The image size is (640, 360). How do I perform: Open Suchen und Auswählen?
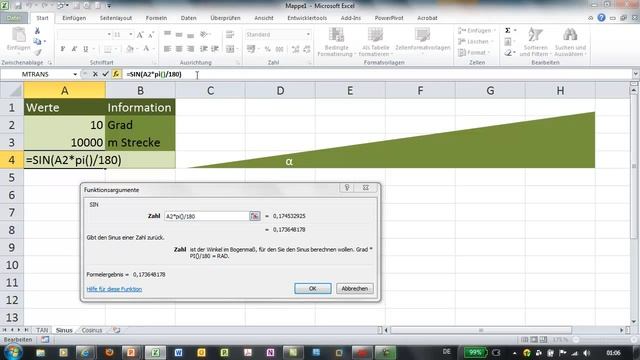click(570, 42)
